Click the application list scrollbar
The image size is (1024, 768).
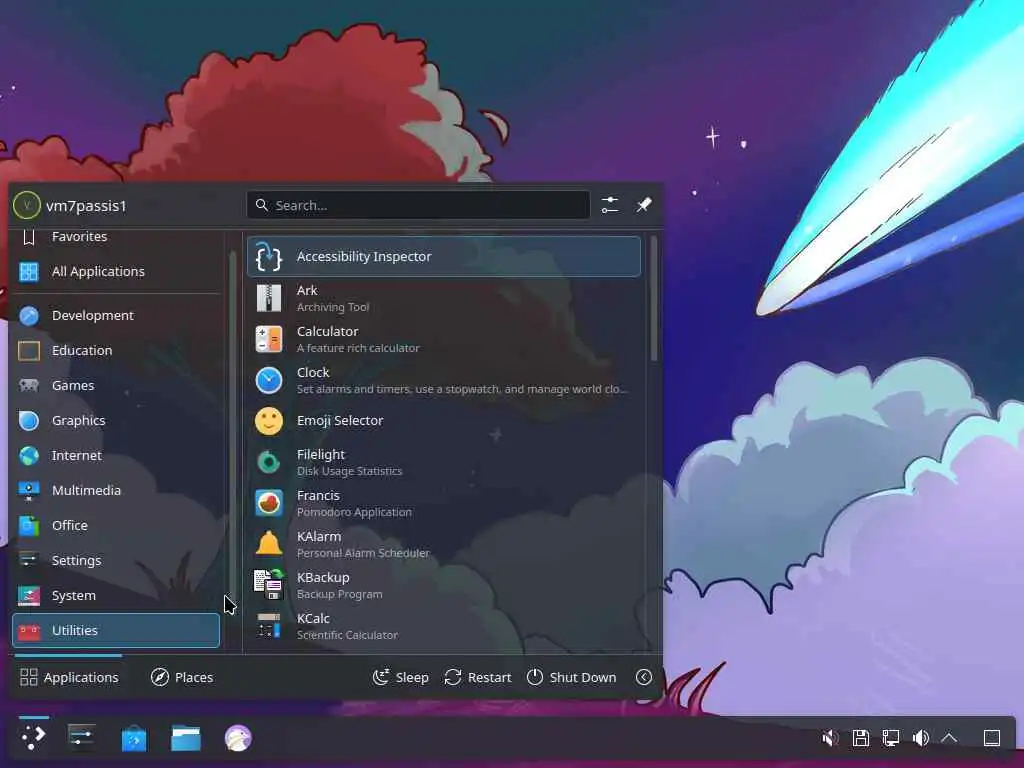point(654,298)
